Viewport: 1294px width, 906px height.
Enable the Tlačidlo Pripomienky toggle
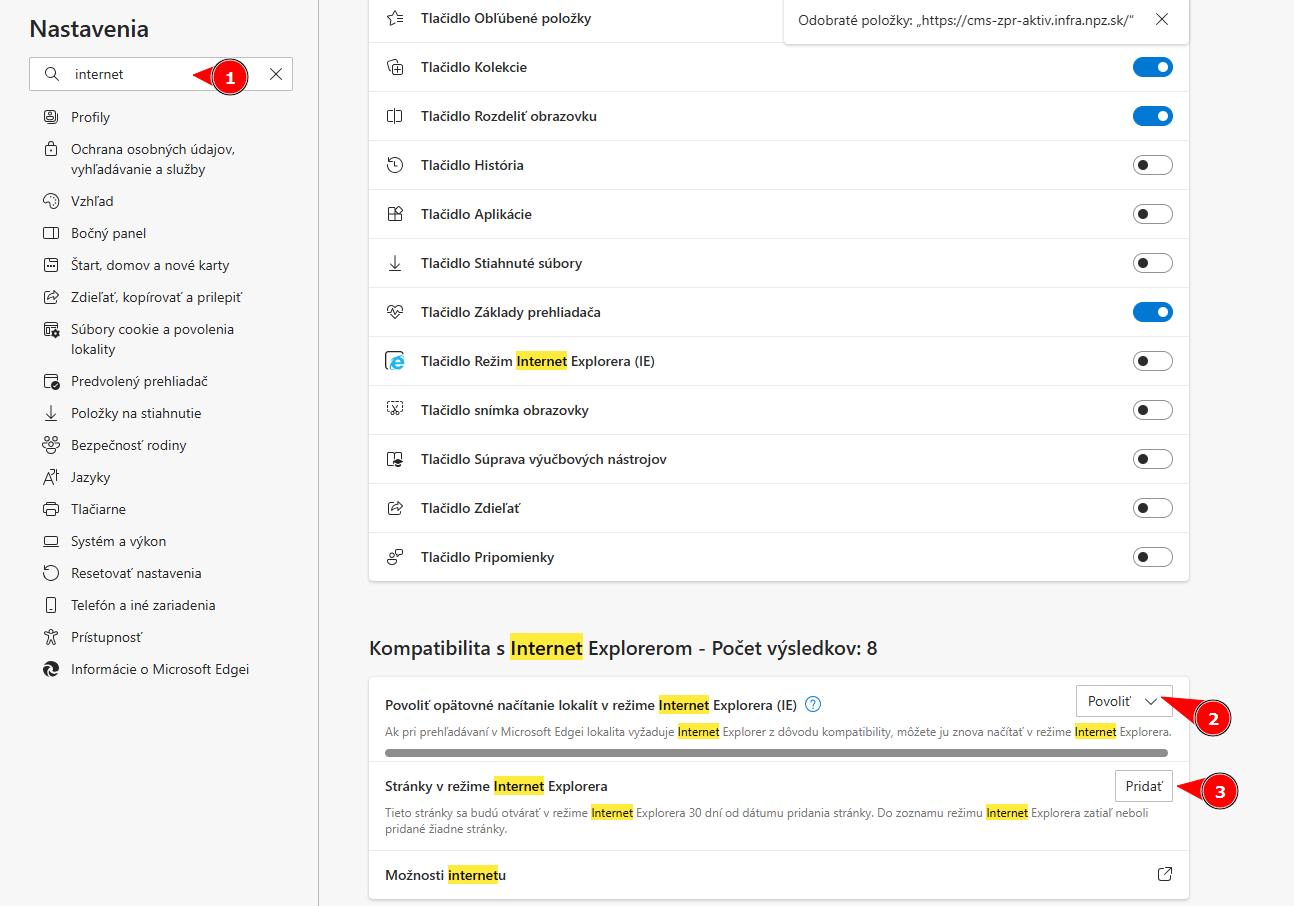(x=1152, y=557)
